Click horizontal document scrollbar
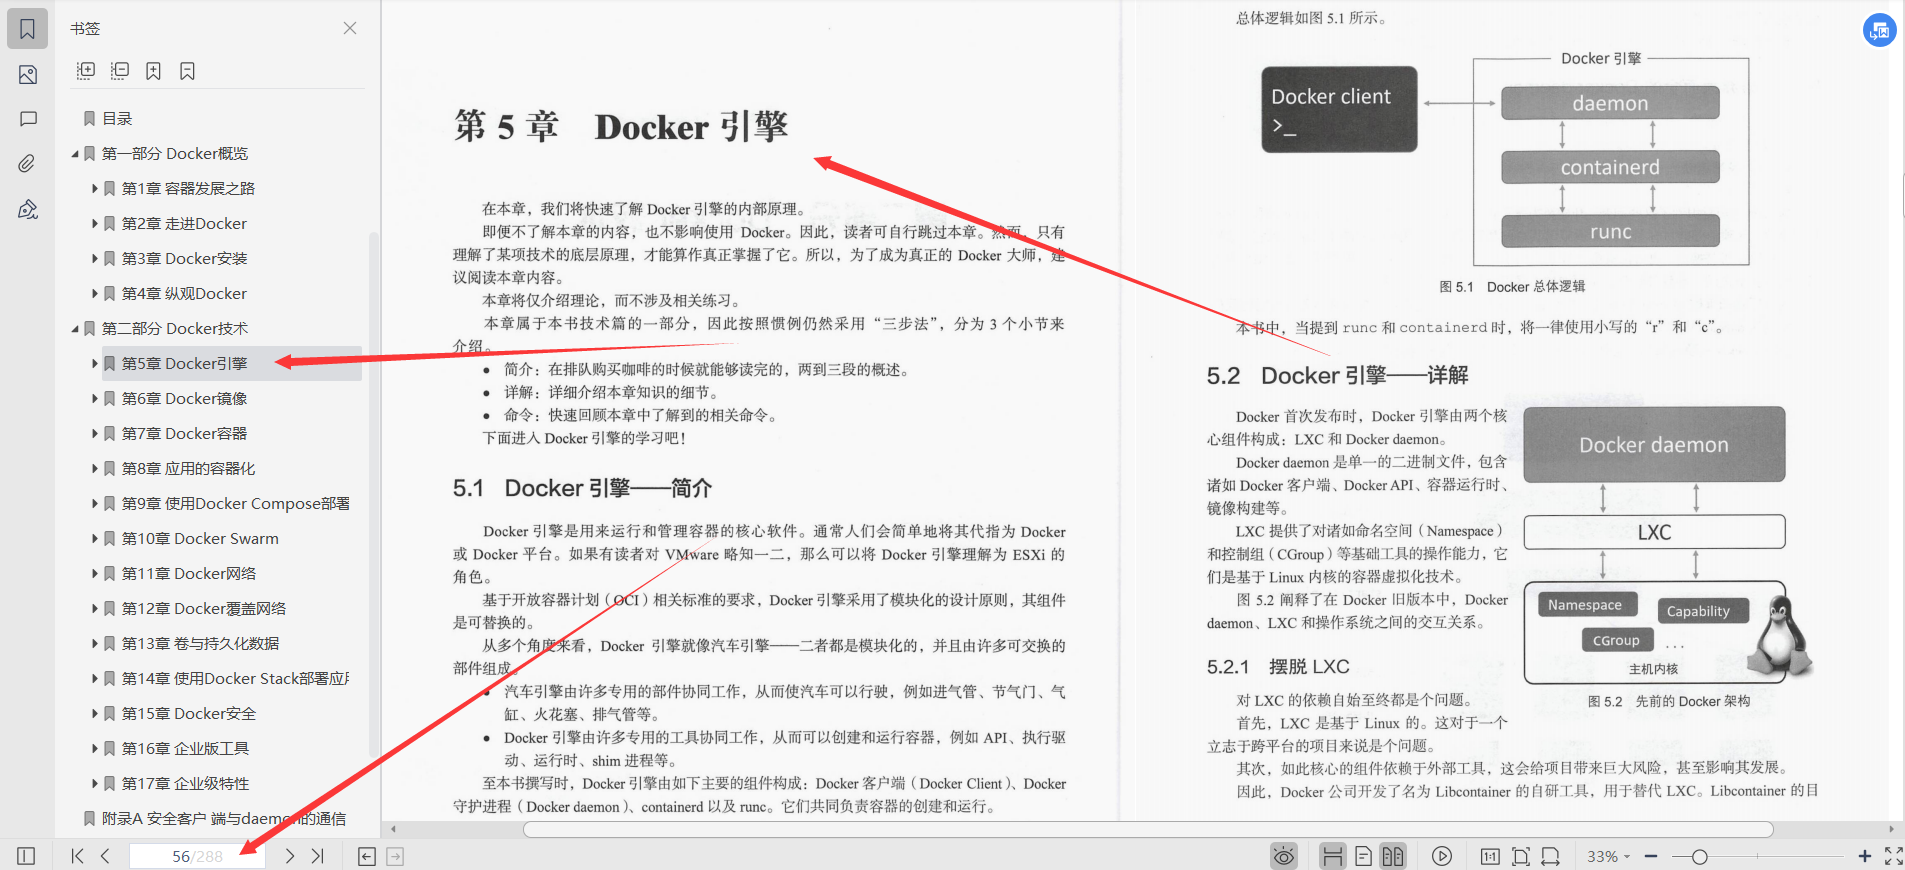This screenshot has height=870, width=1905. coord(1148,829)
